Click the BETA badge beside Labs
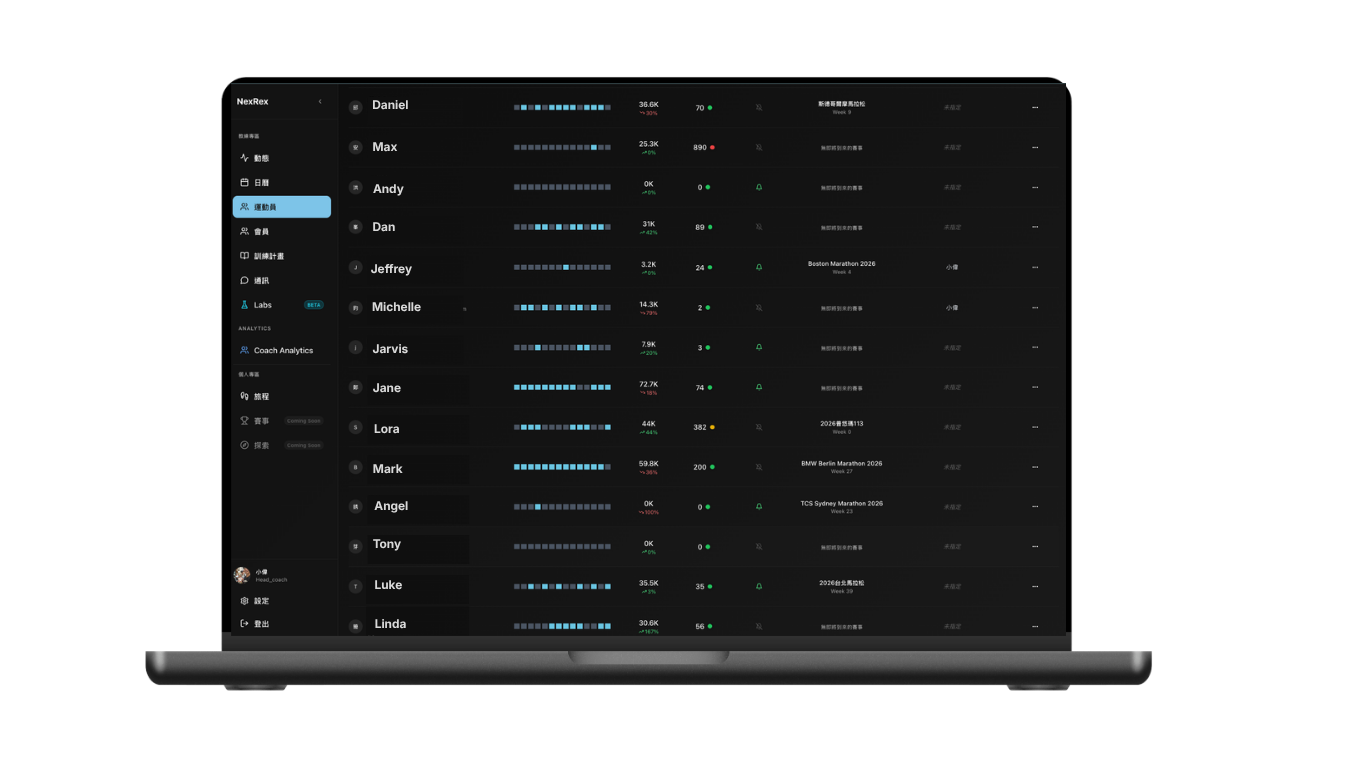The width and height of the screenshot is (1366, 768). (314, 305)
